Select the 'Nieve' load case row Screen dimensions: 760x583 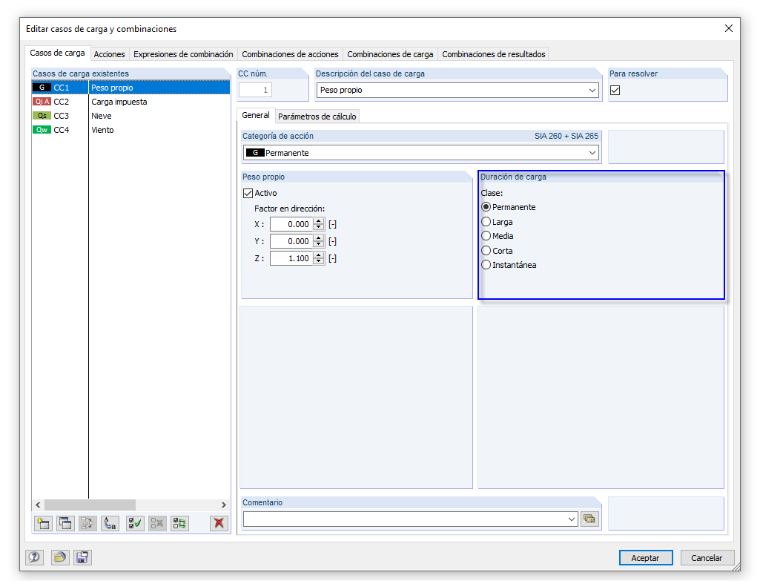click(x=131, y=116)
